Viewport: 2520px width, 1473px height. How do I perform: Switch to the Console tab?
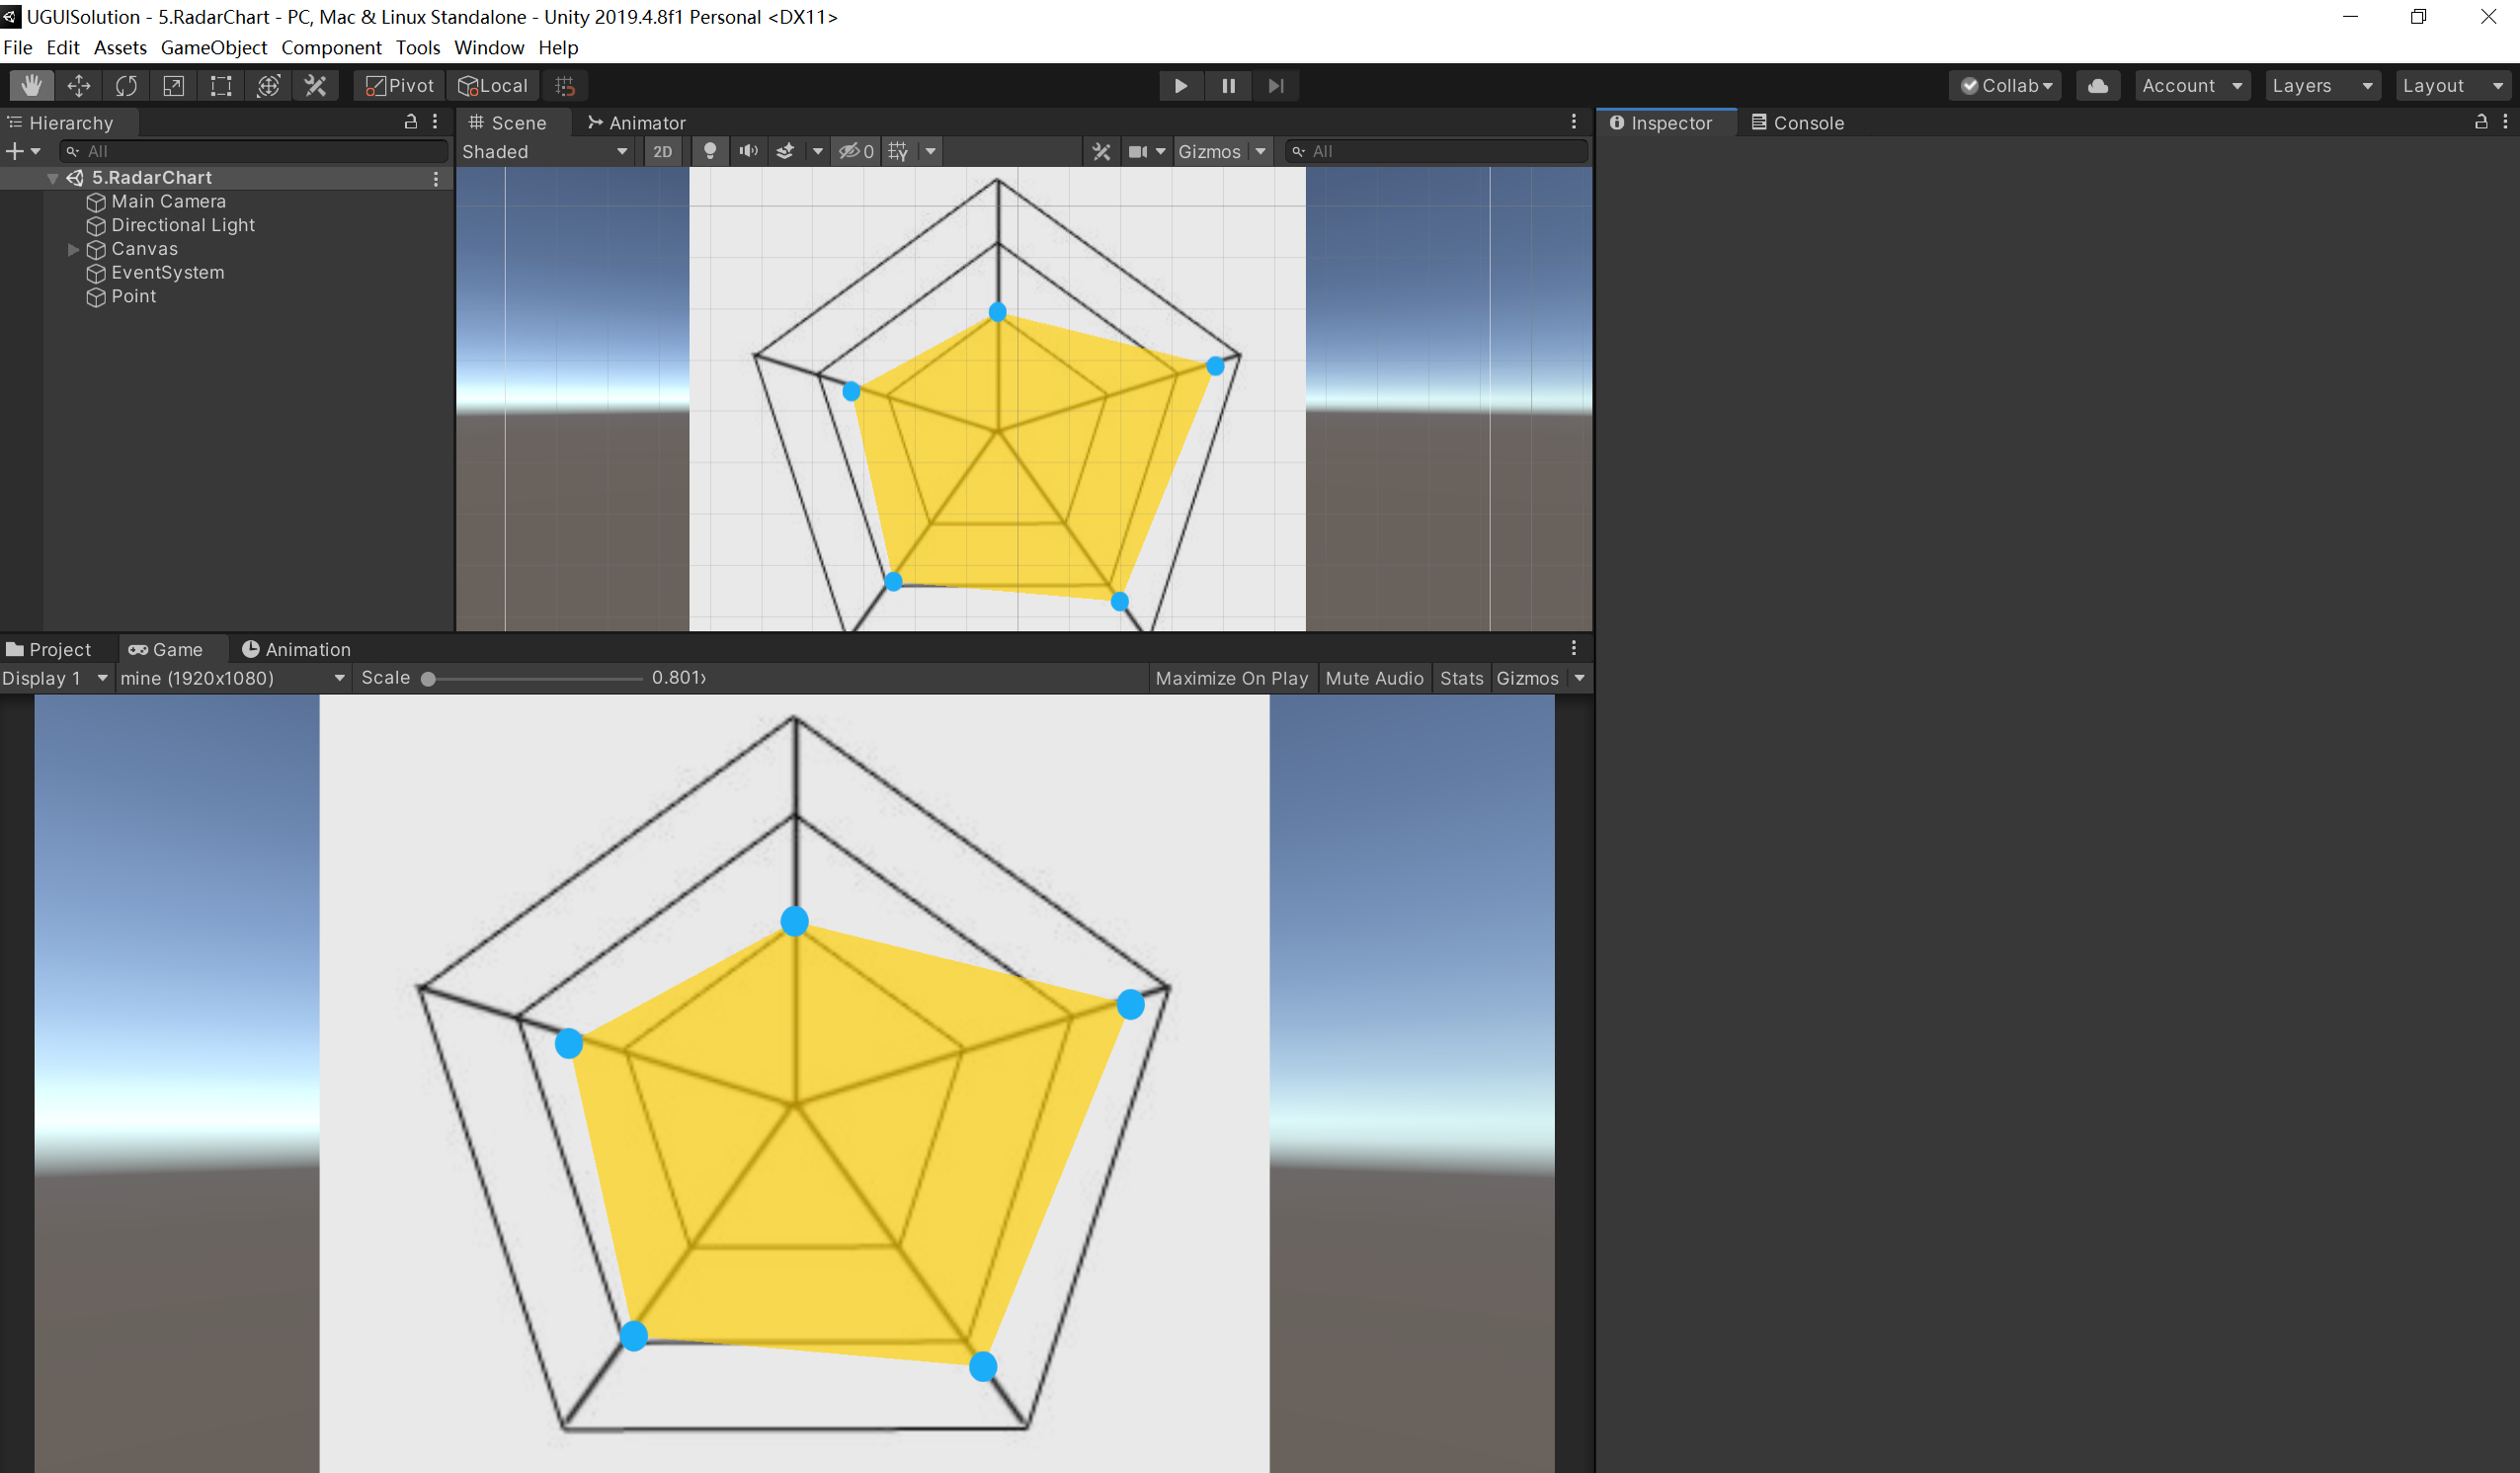tap(1797, 123)
